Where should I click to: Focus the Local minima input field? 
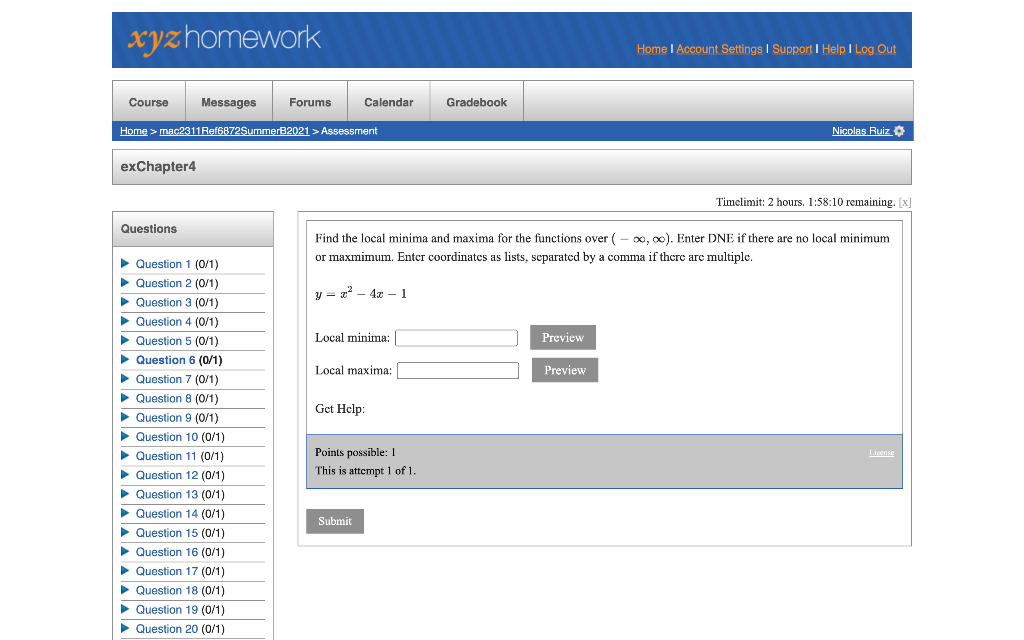click(456, 338)
